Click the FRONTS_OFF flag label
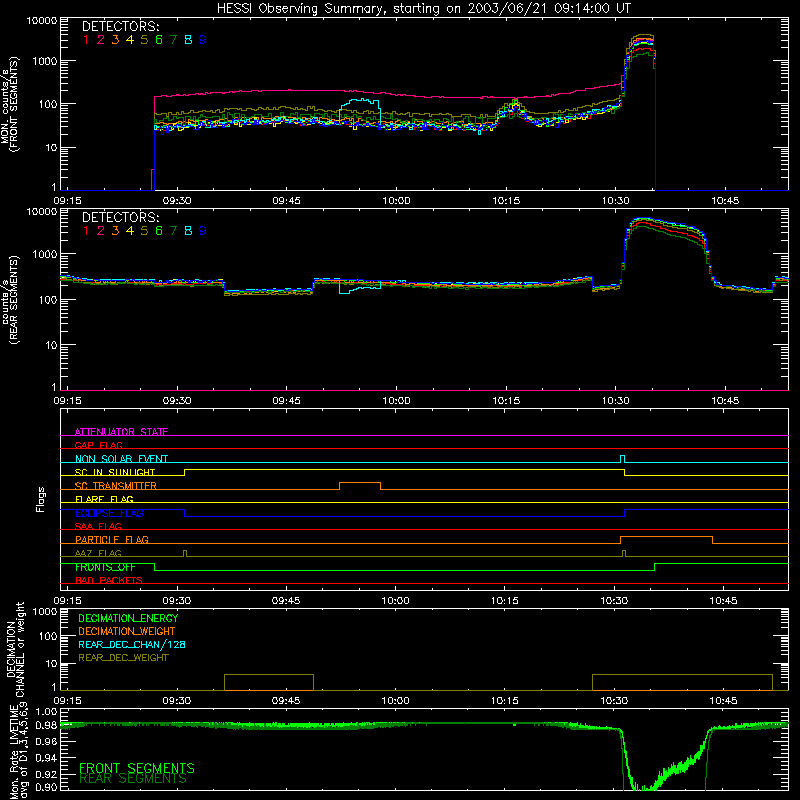Screen dimensions: 800x800 coord(105,567)
